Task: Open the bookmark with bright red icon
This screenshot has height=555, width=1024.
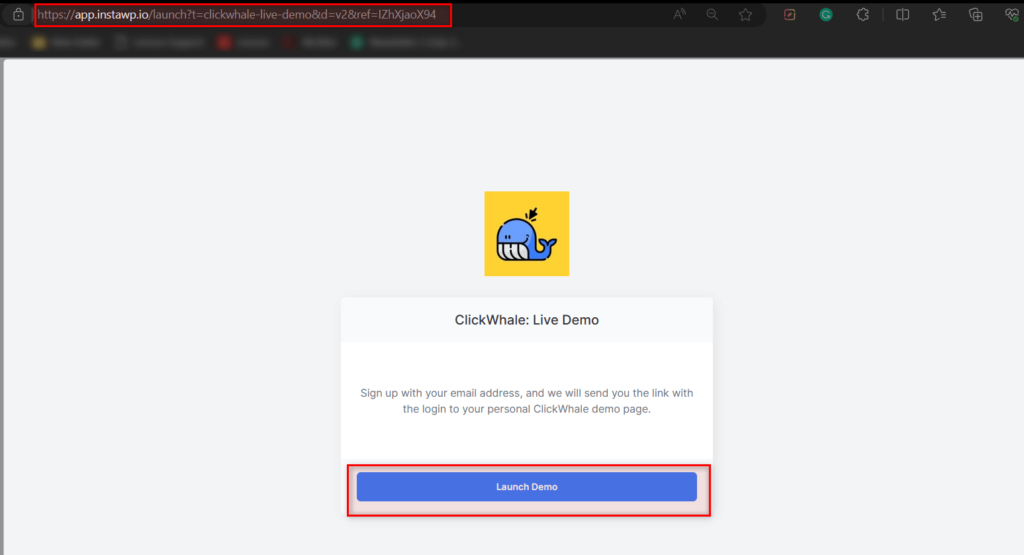Action: [244, 42]
